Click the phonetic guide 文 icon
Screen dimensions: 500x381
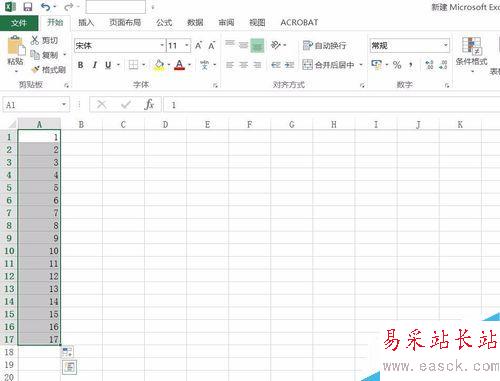click(205, 65)
